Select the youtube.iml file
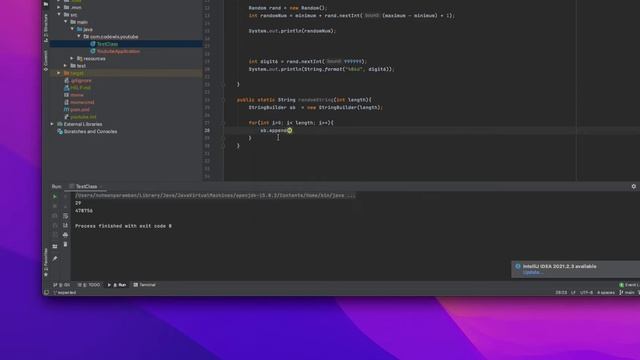The width and height of the screenshot is (640, 360). click(83, 117)
